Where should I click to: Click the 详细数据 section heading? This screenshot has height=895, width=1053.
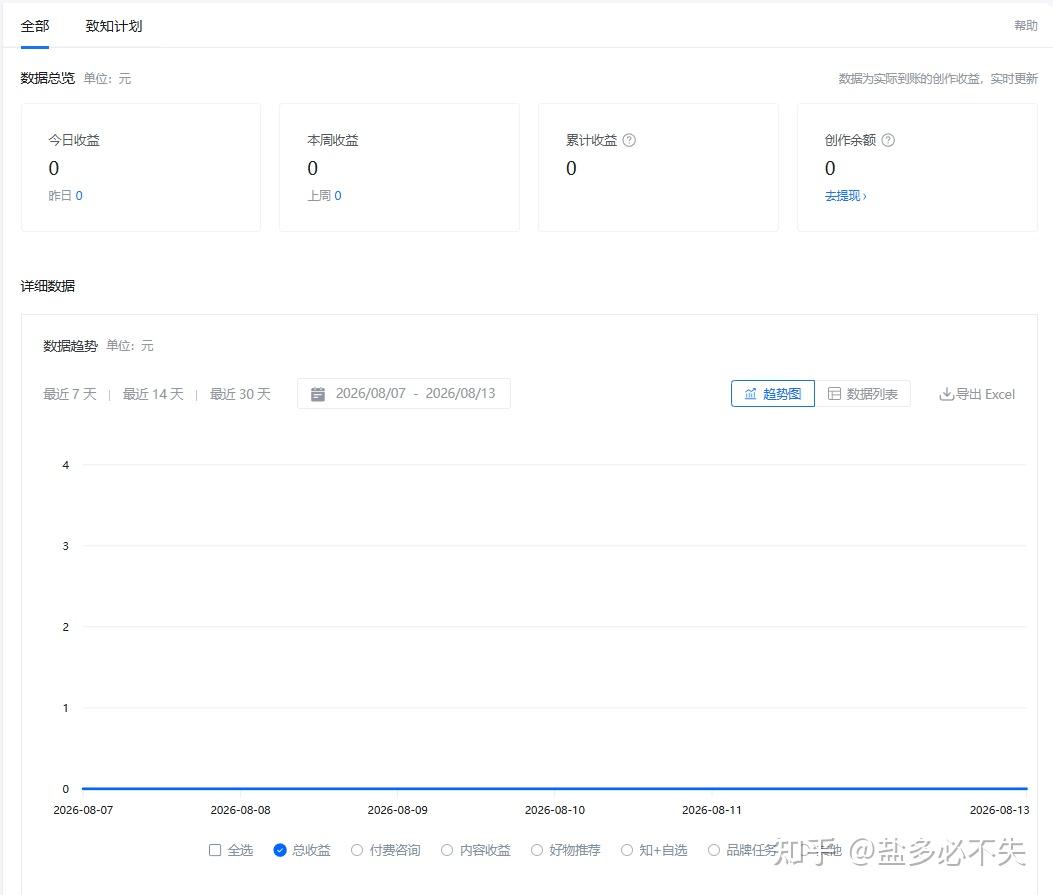48,286
